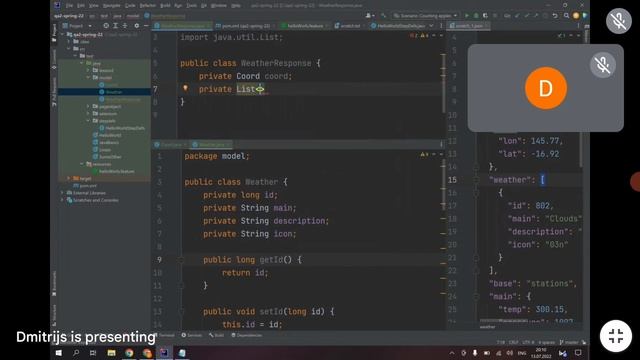This screenshot has width=640, height=360.
Task: Fold the getId method at line 9
Action: (181, 260)
